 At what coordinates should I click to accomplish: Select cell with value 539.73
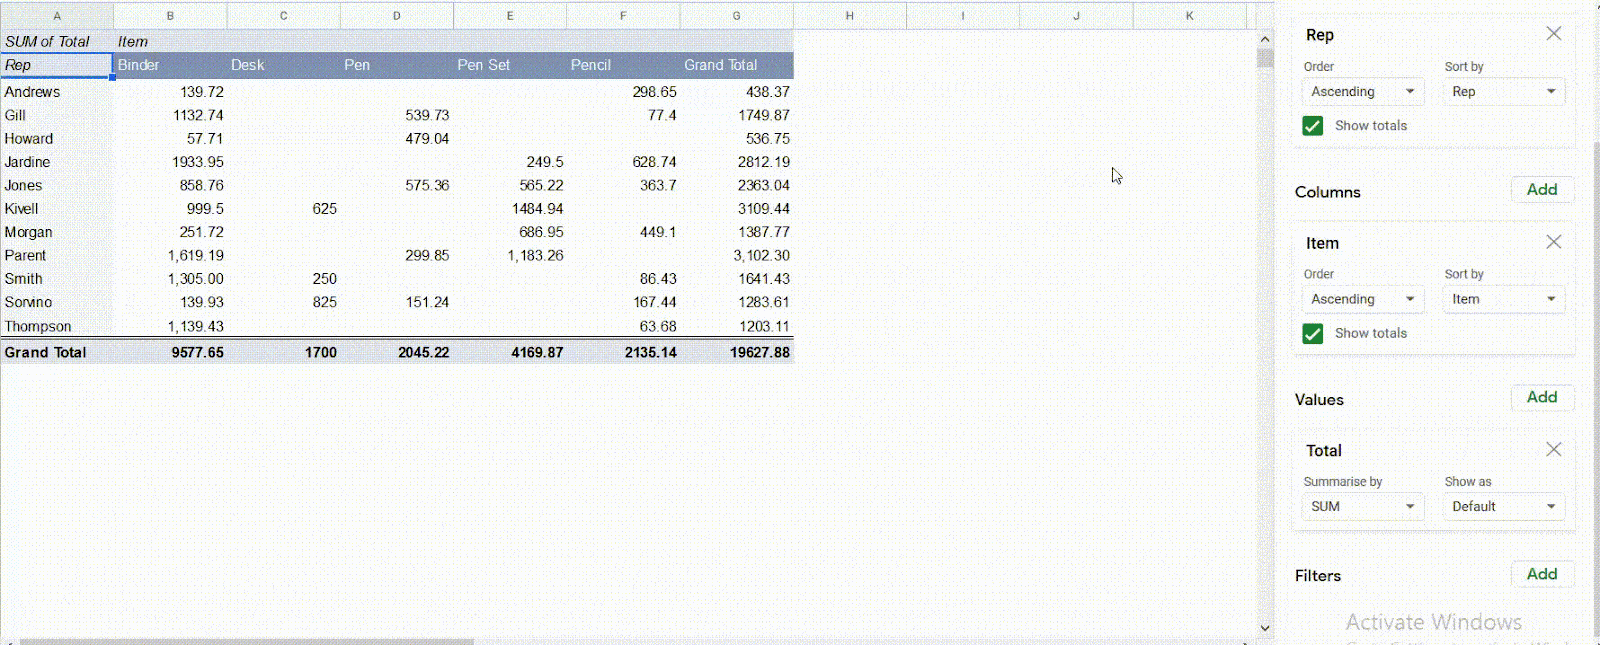pyautogui.click(x=397, y=115)
